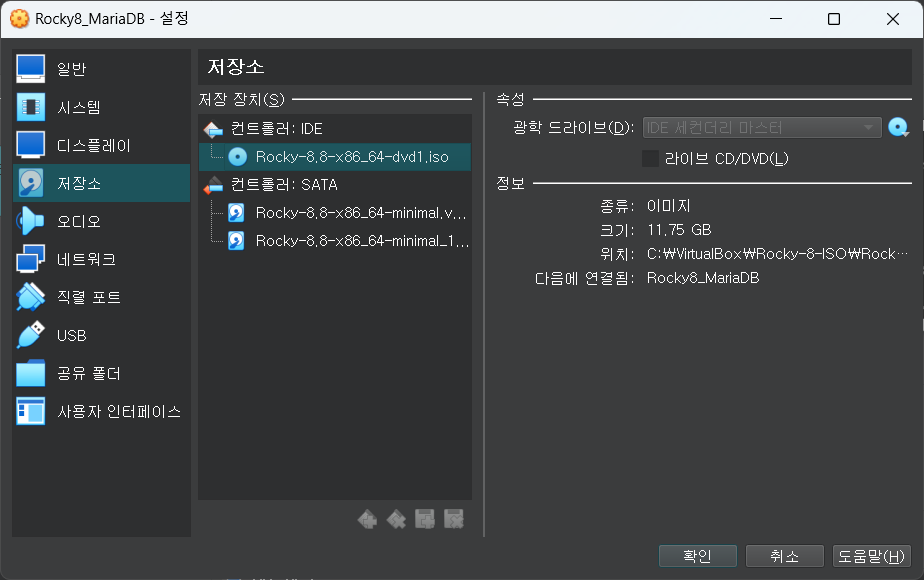Click the Rocky8_MariaDB attached-to value
The image size is (924, 580).
703,278
